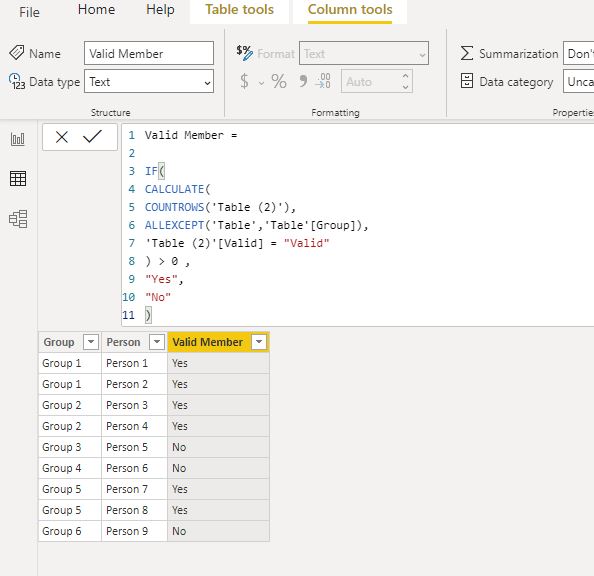Click the Person 8 cell

(x=134, y=510)
